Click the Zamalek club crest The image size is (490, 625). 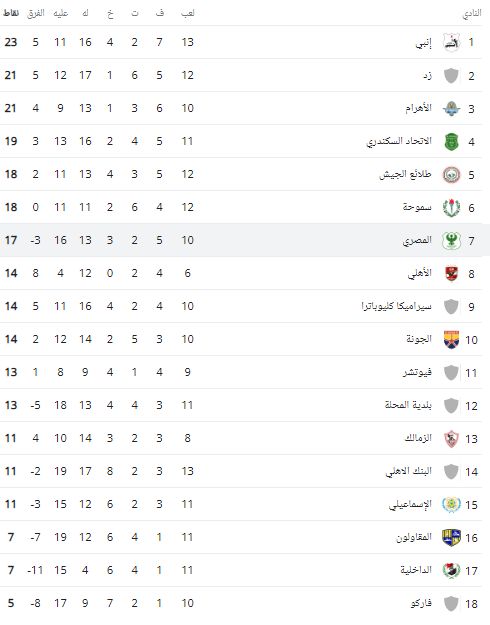[451, 438]
